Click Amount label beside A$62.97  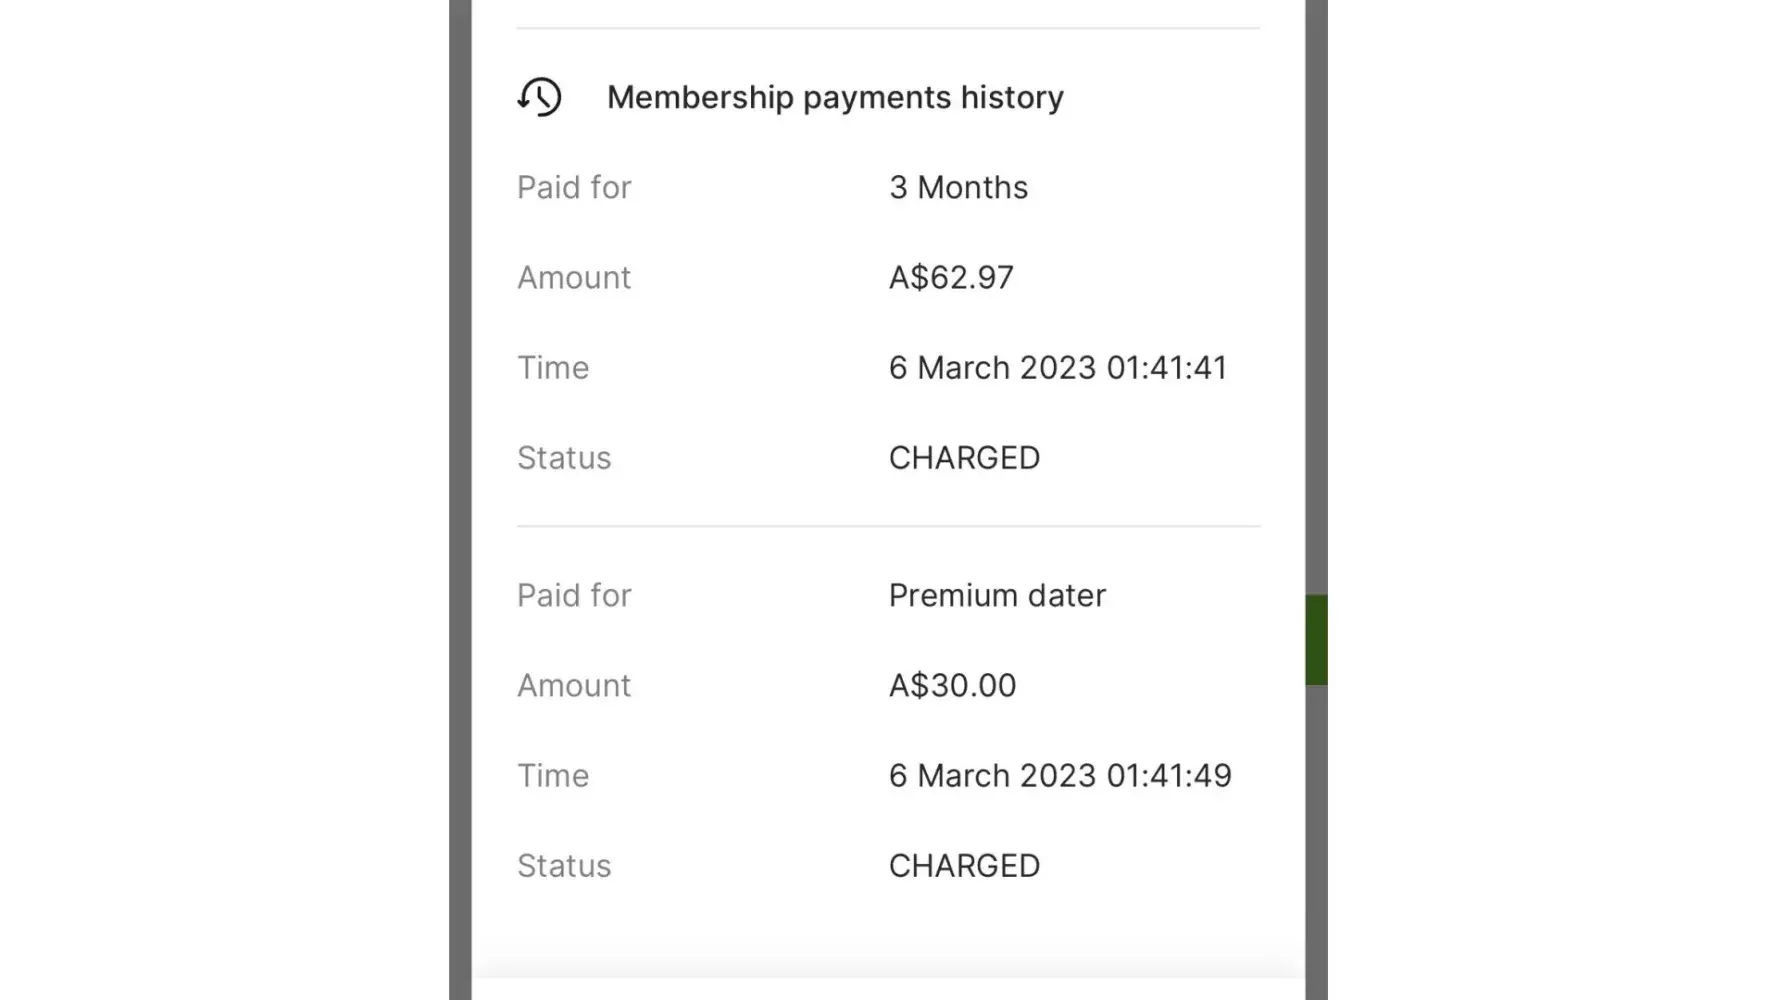tap(574, 277)
